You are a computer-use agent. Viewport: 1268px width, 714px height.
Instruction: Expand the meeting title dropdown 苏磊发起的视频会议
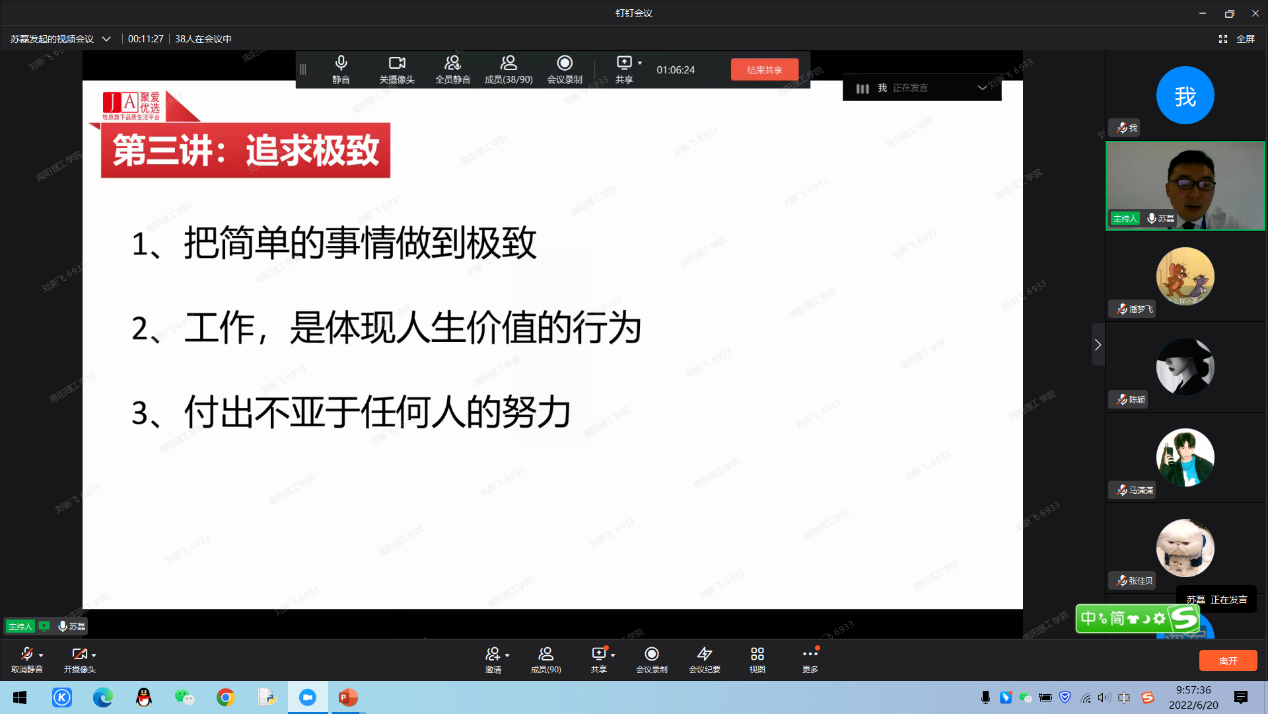tap(106, 39)
